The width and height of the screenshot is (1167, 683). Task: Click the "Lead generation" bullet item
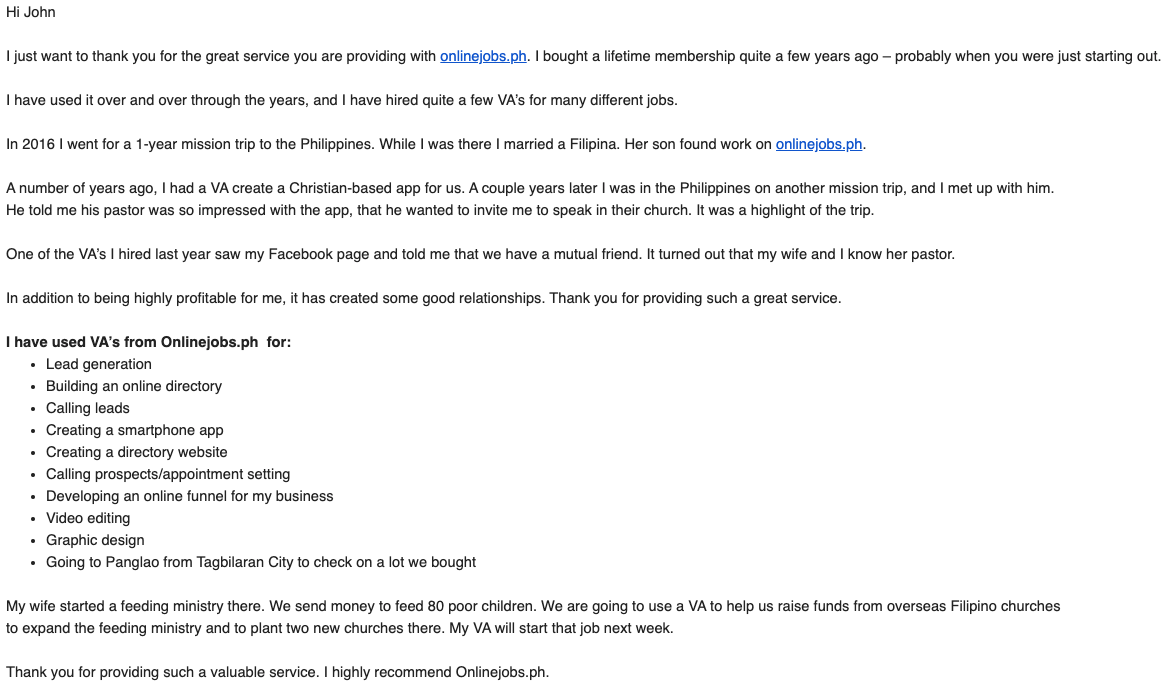coord(99,364)
